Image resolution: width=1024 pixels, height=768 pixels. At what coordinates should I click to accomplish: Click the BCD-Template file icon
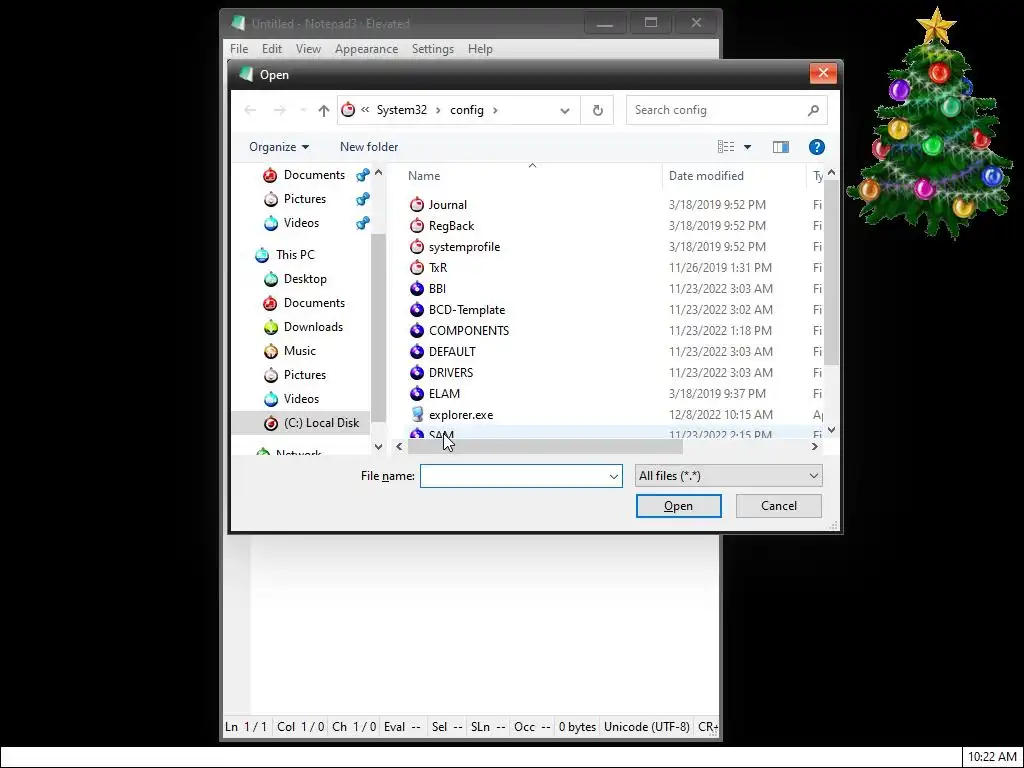point(417,309)
